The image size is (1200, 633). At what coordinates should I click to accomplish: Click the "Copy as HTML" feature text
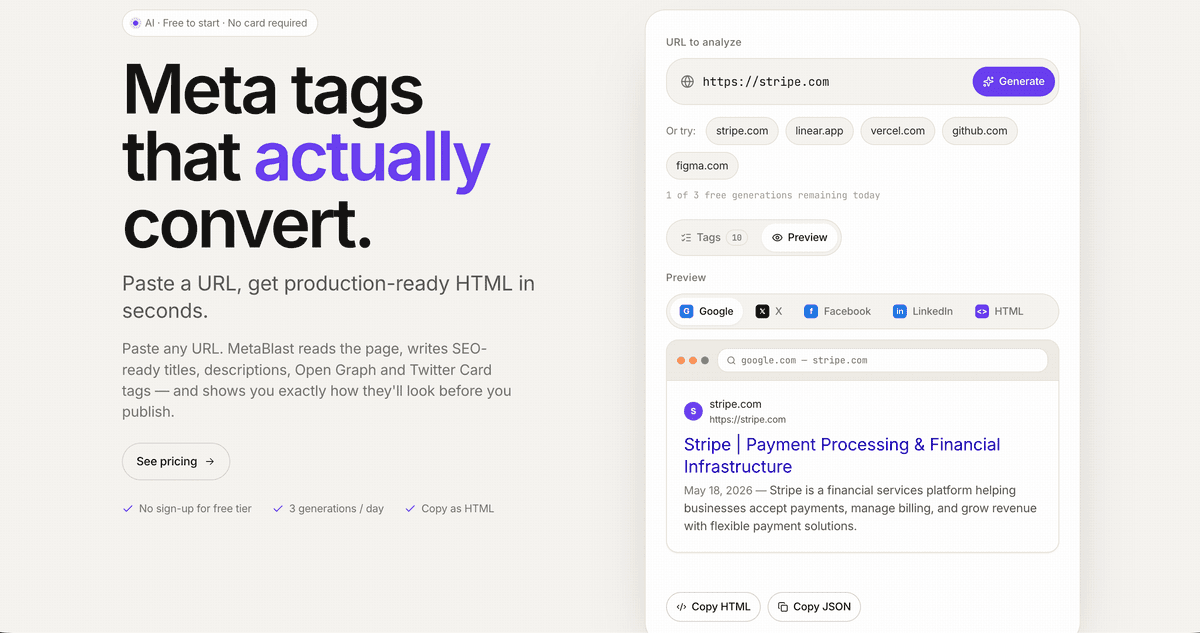coord(458,508)
